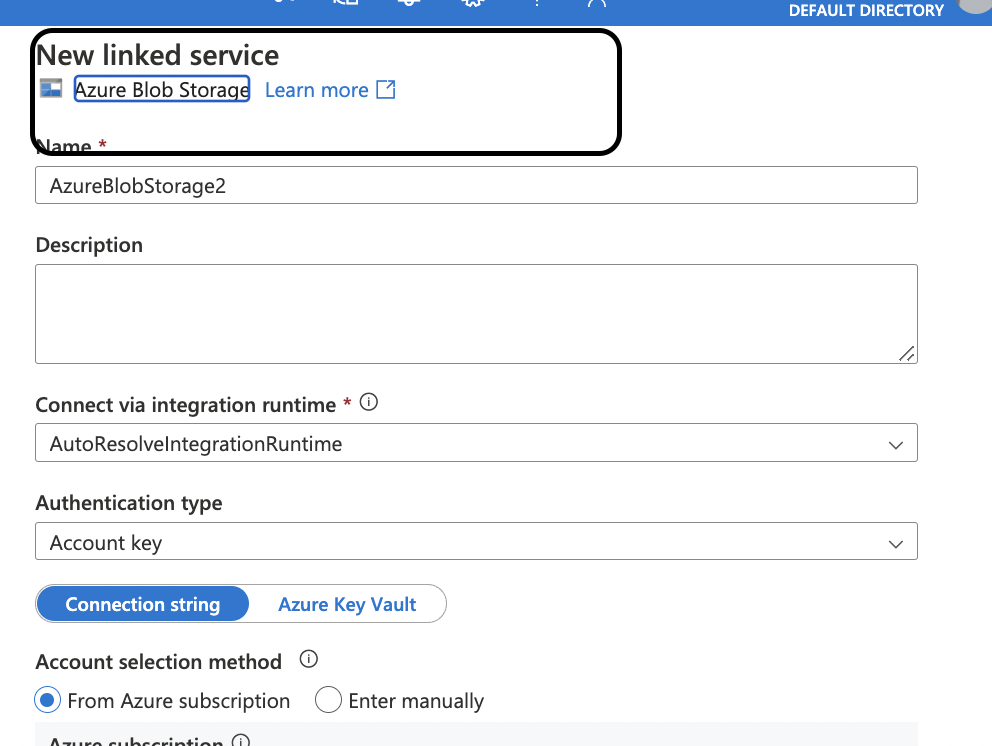
Task: Click the help question-mark icon
Action: pos(537,4)
